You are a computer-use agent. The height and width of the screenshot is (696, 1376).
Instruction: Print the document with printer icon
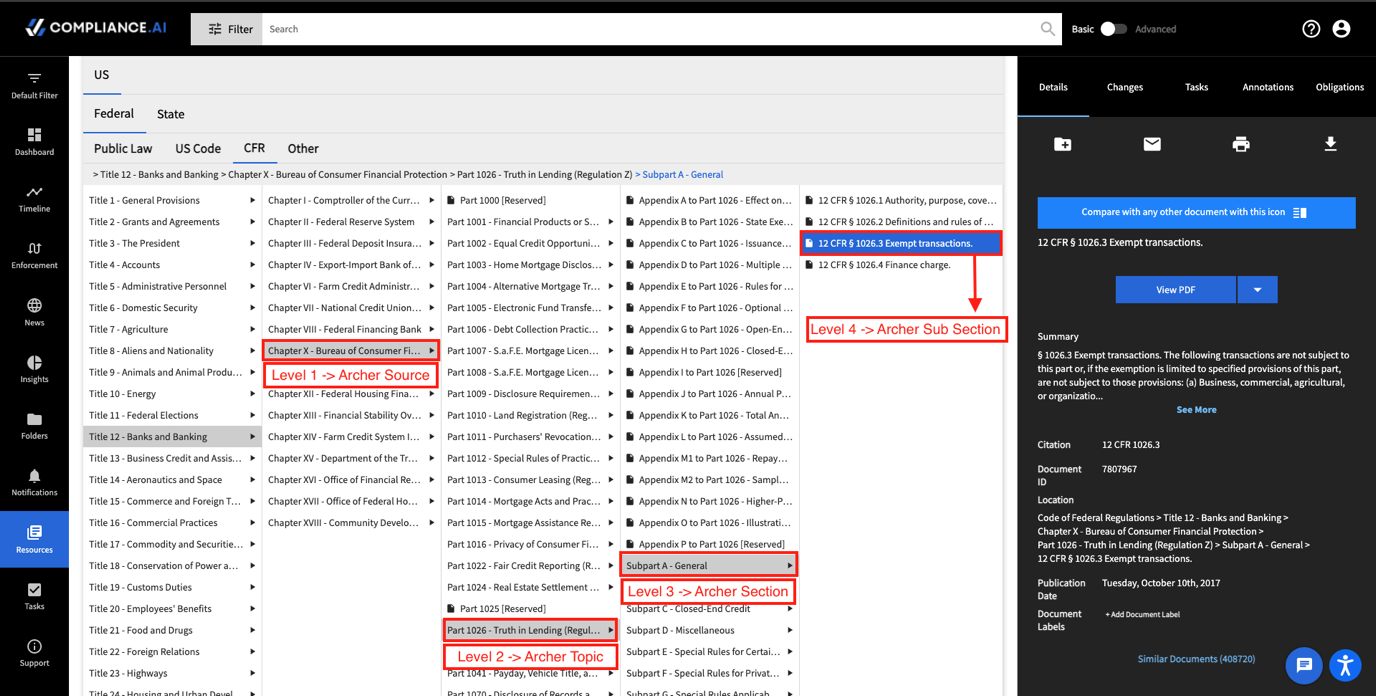1241,144
